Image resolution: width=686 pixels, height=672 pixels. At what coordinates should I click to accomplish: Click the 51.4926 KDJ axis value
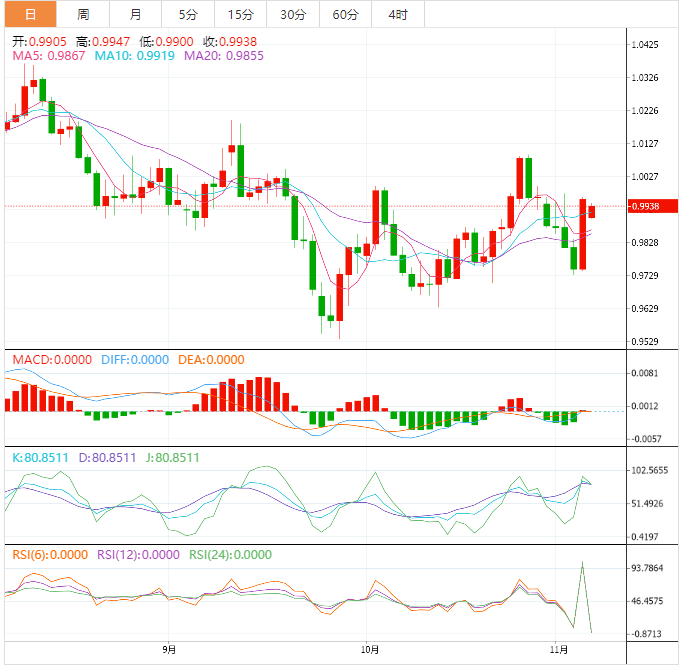(x=648, y=504)
